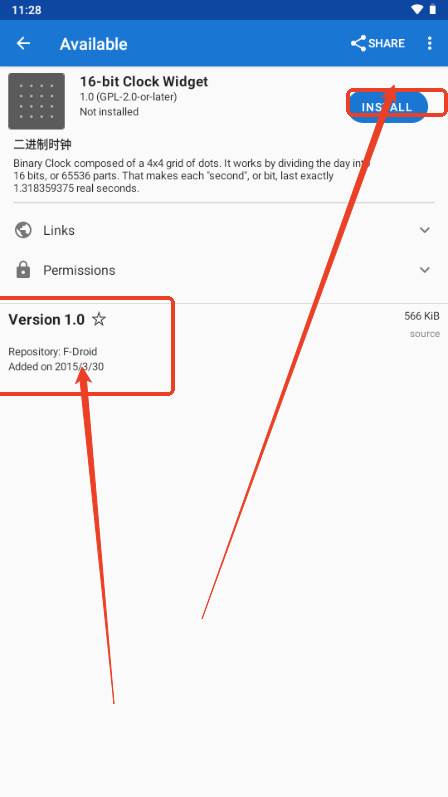This screenshot has height=797, width=448.
Task: Install the 16-bit Clock Widget
Action: (387, 107)
